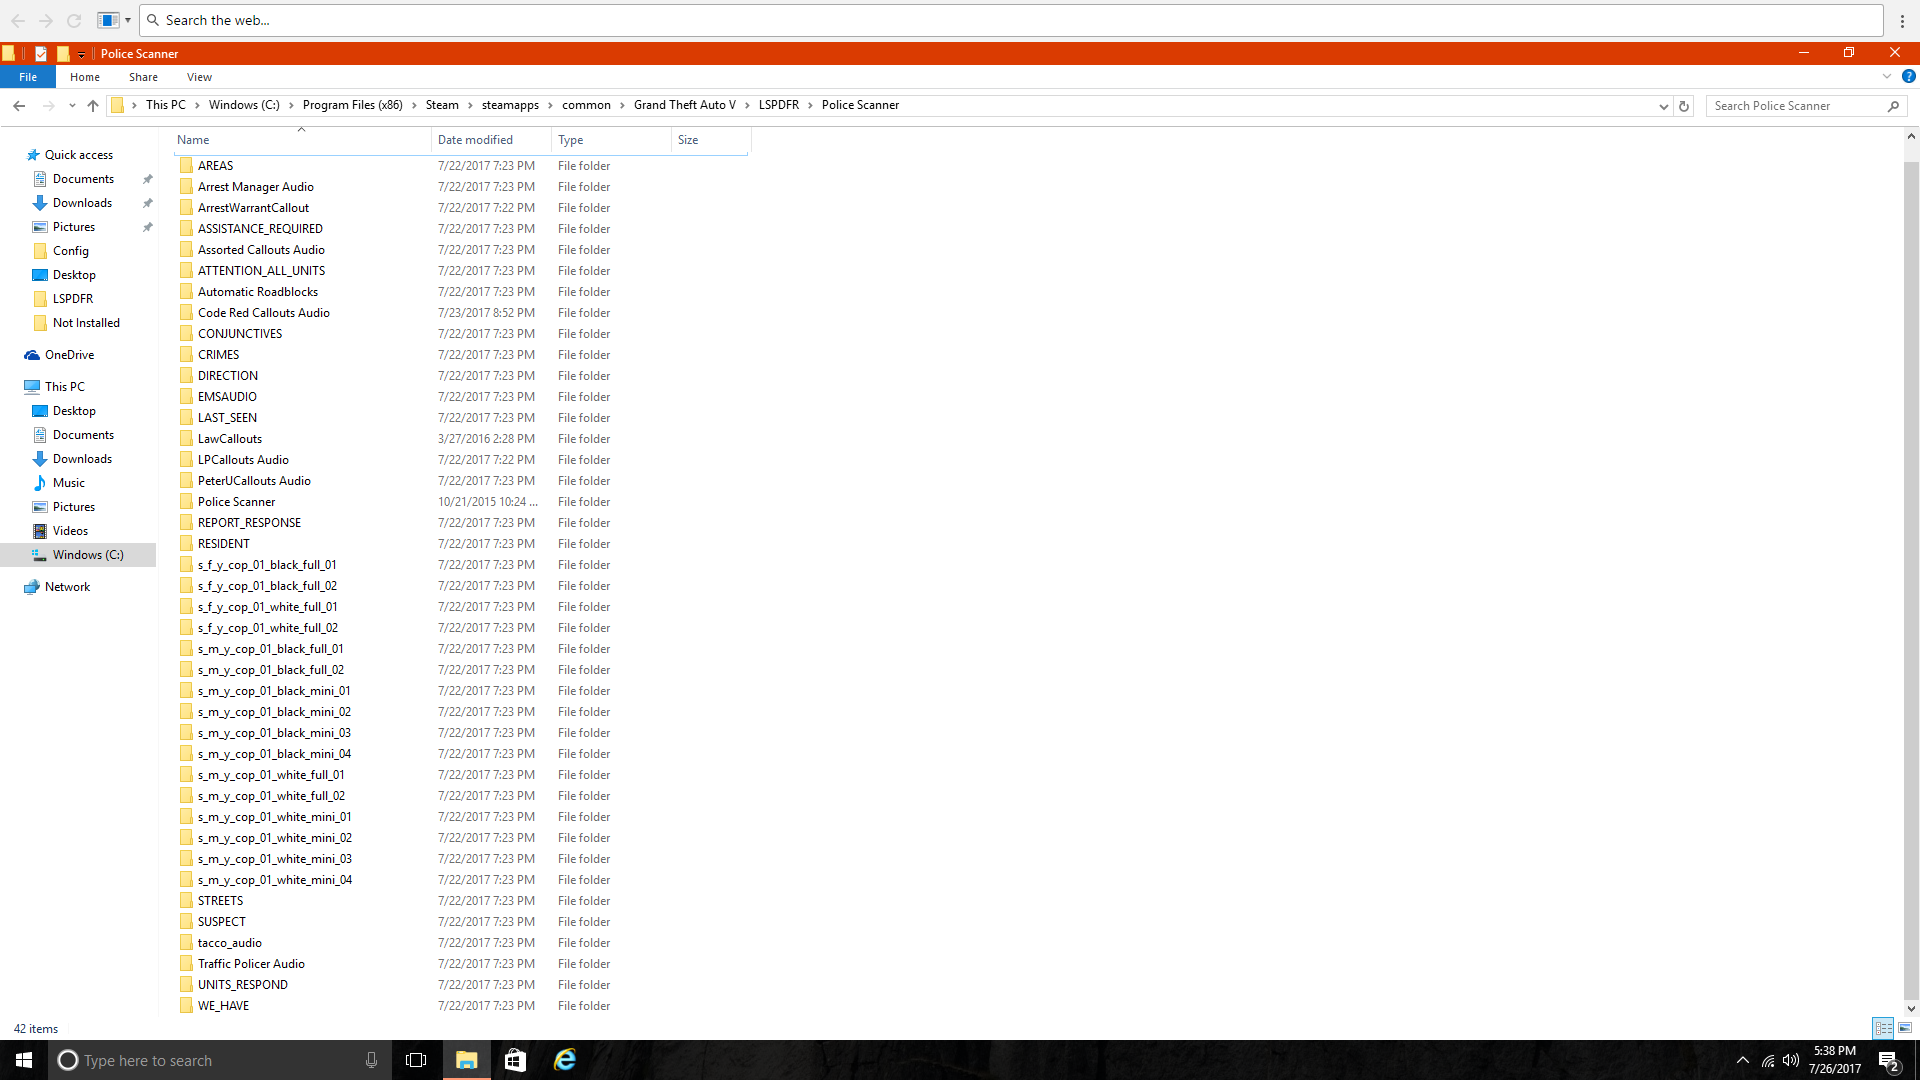Select Network in navigation pane
Screen dimensions: 1920x1080
tap(67, 587)
